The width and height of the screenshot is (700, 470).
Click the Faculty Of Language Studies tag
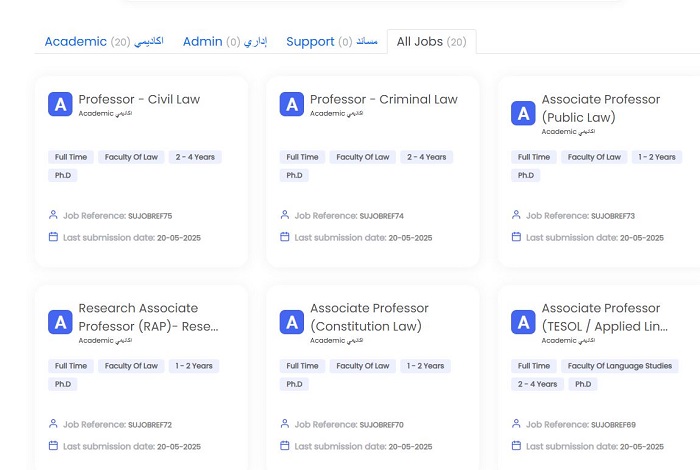(x=622, y=366)
